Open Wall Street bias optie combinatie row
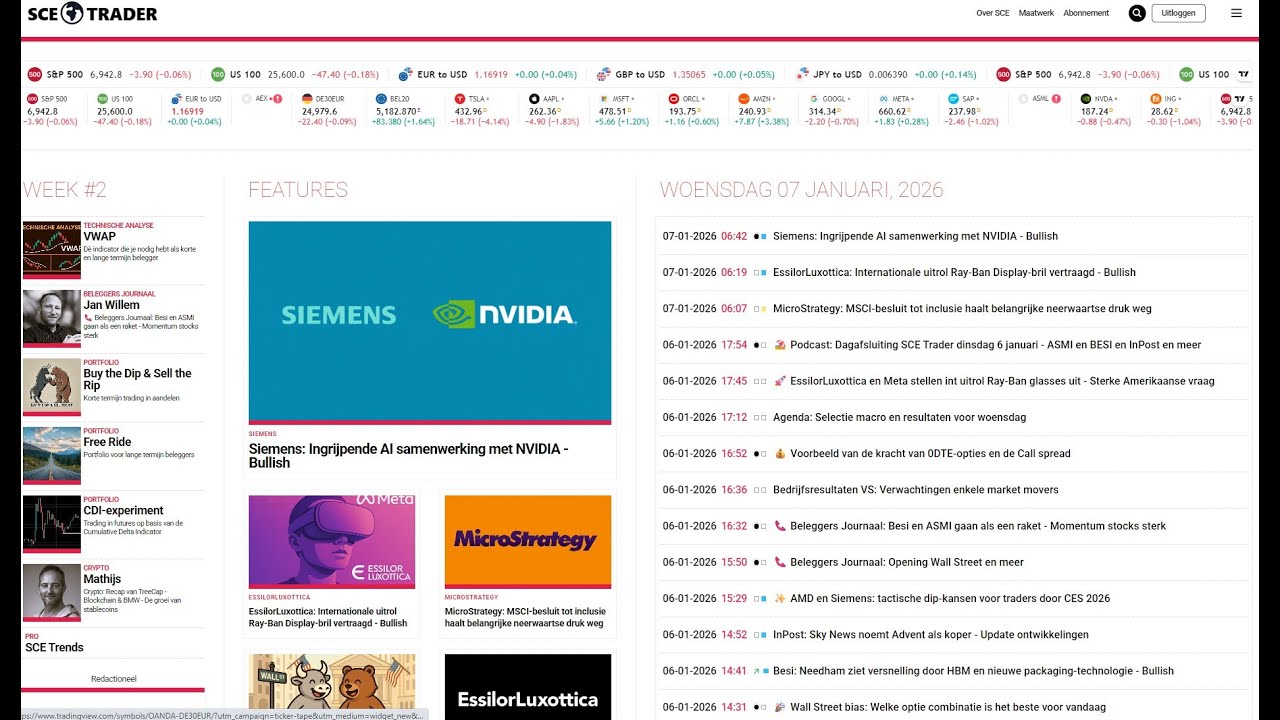 (x=954, y=707)
